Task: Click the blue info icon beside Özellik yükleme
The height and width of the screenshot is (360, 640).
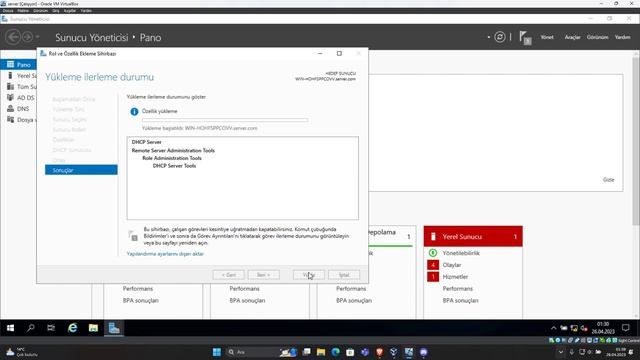Action: (134, 111)
